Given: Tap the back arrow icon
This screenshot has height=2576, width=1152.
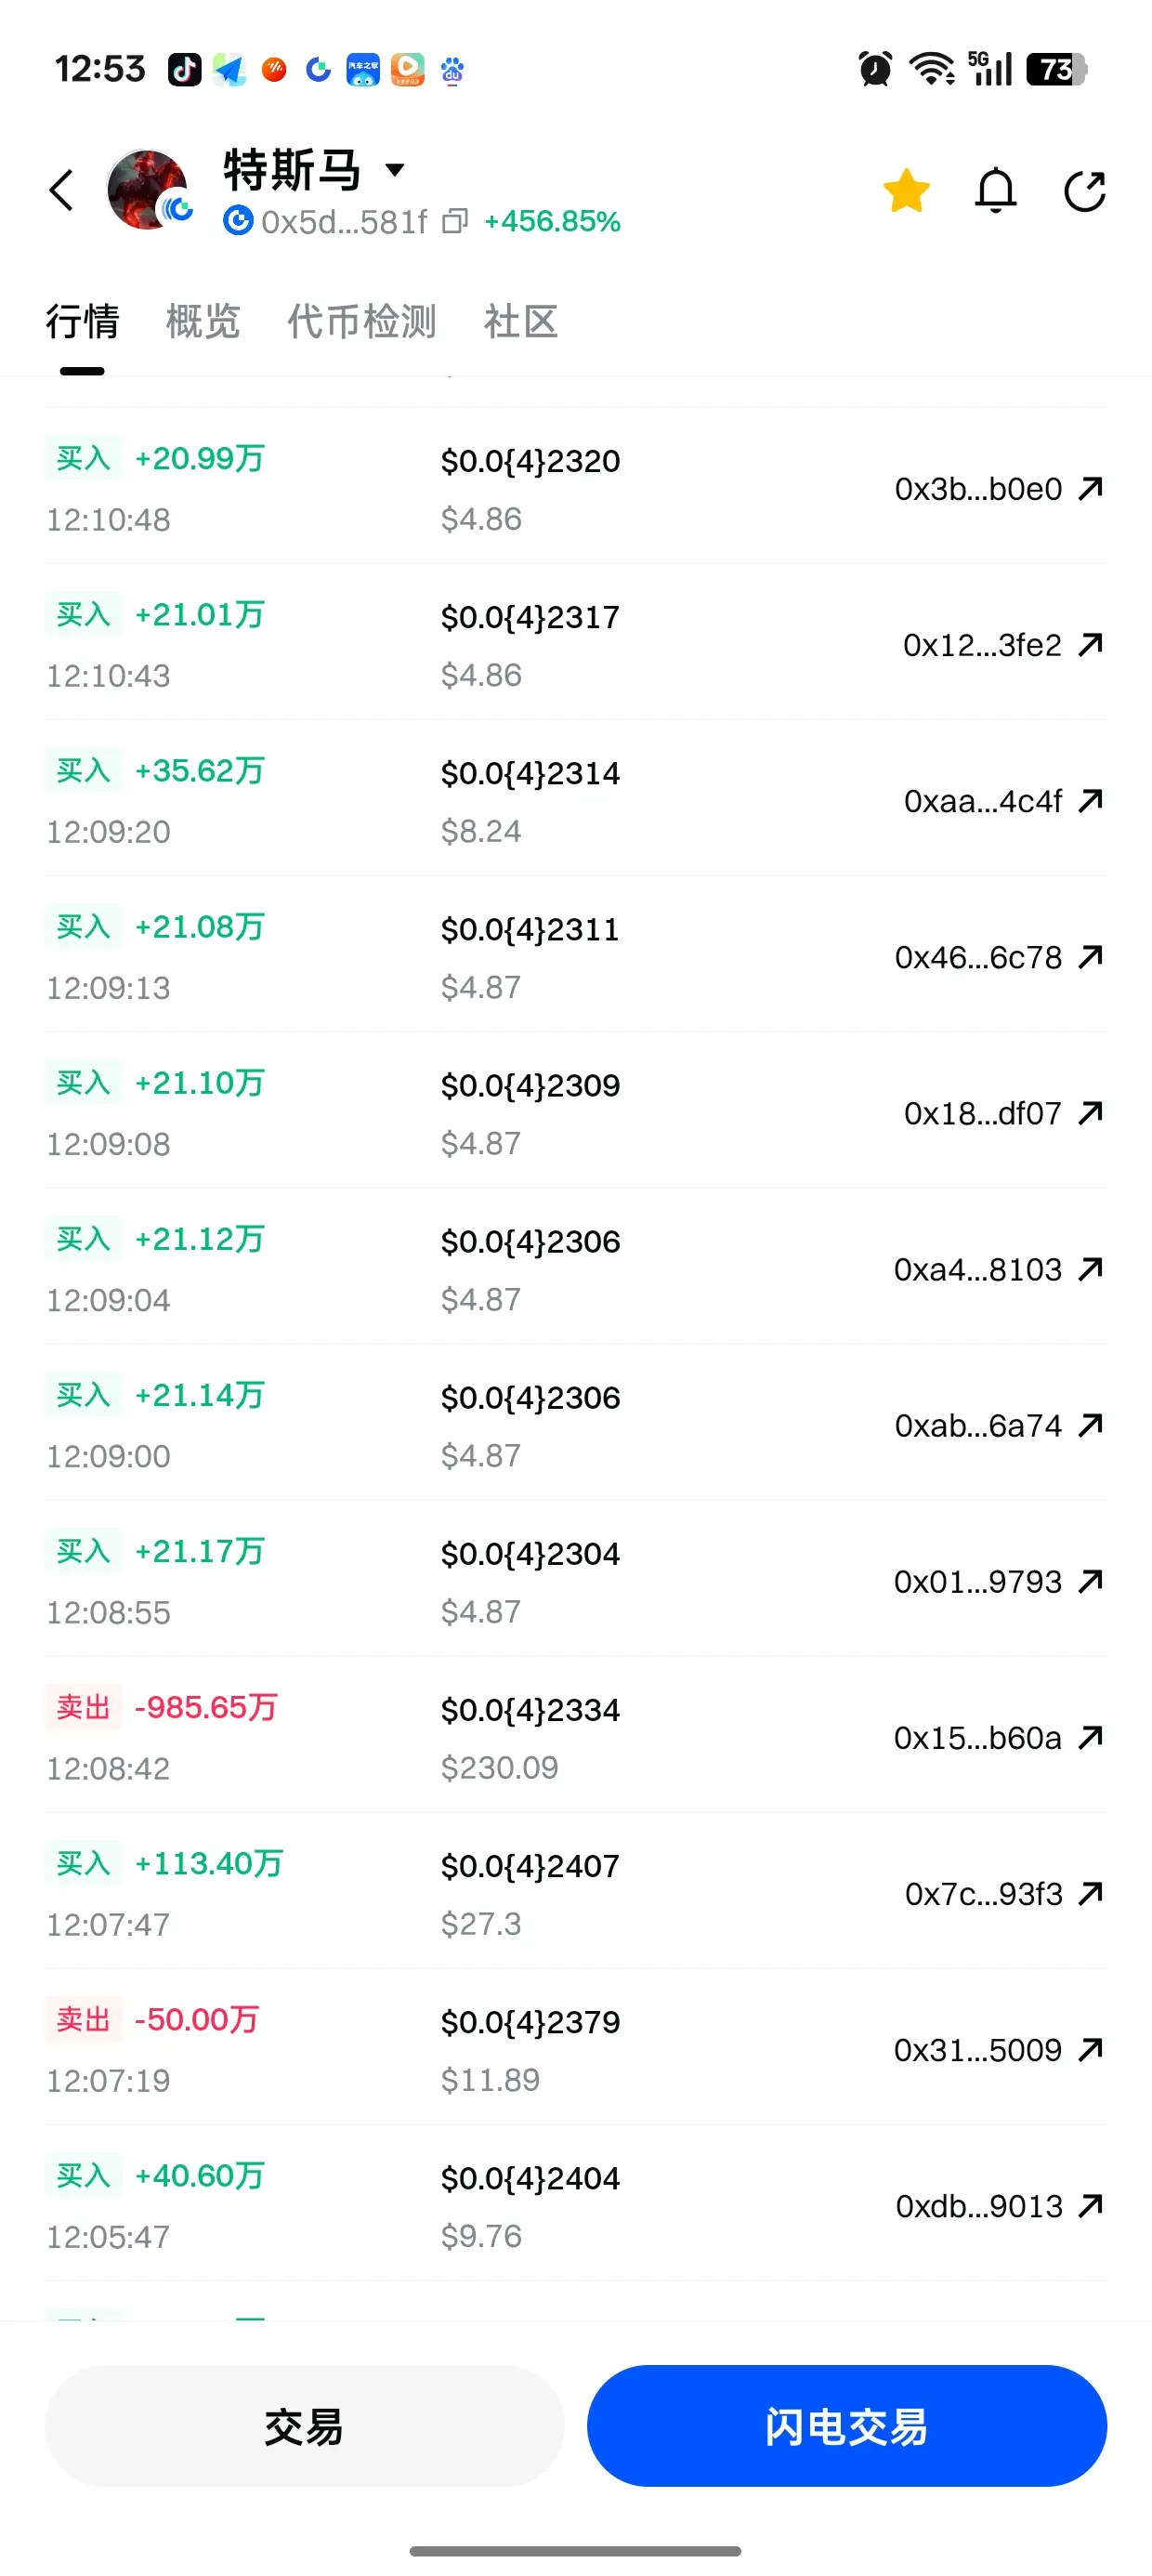Looking at the screenshot, I should tap(62, 190).
